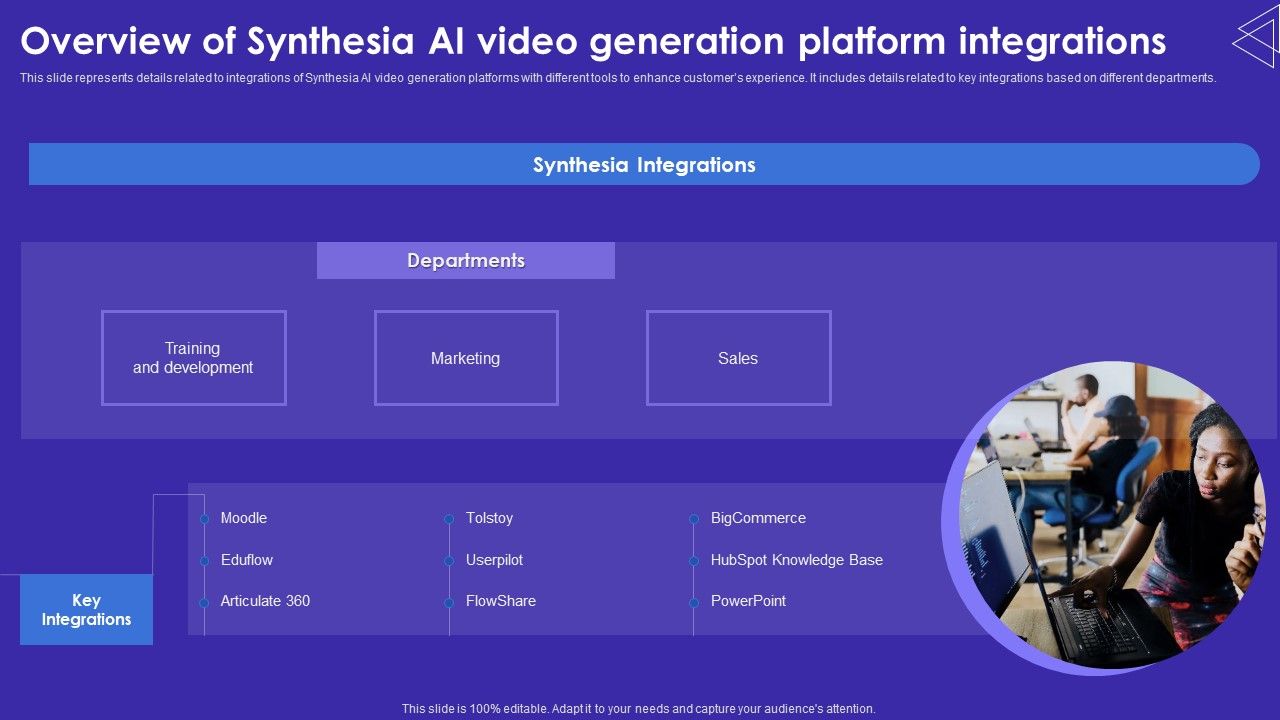Select the Eduflow list entry

(247, 560)
